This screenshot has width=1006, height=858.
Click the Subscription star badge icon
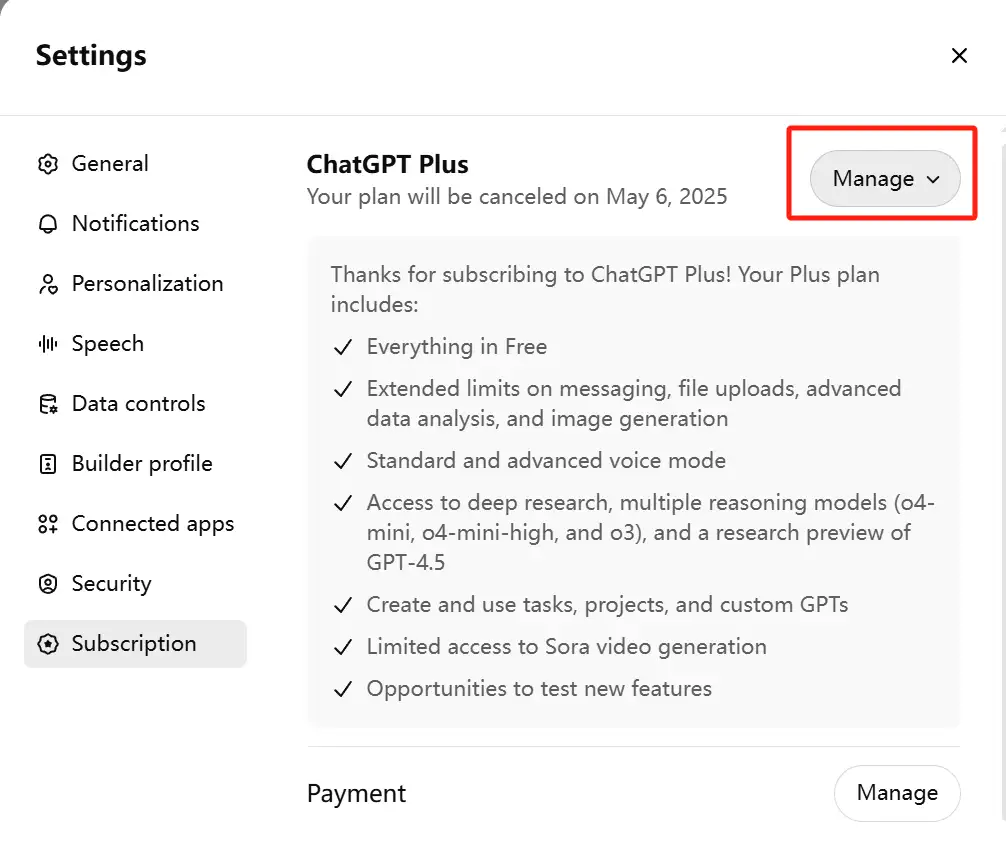48,644
